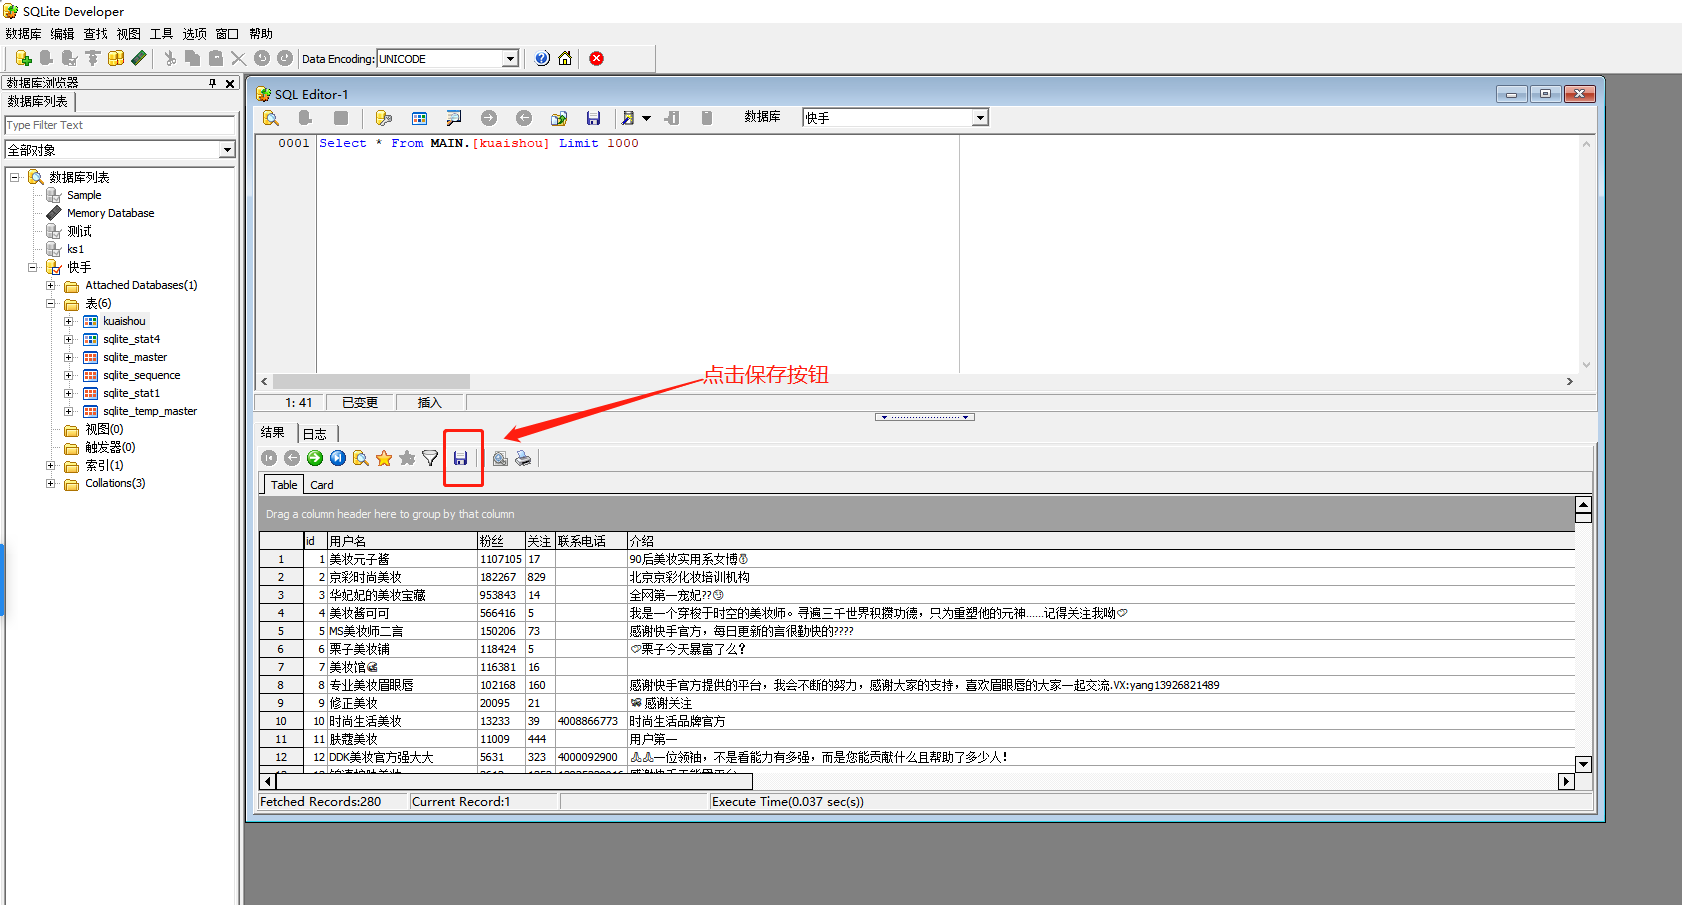Viewport: 1682px width, 905px height.
Task: Click the yellow star bookmark icon
Action: tap(384, 458)
